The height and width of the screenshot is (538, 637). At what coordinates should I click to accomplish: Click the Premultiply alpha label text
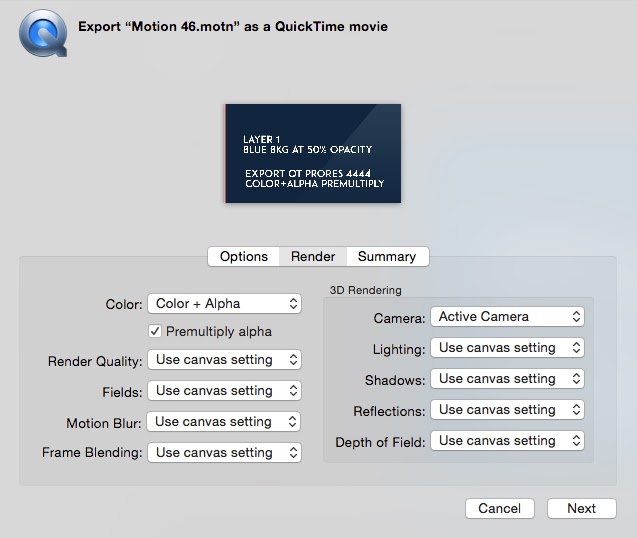[x=219, y=332]
